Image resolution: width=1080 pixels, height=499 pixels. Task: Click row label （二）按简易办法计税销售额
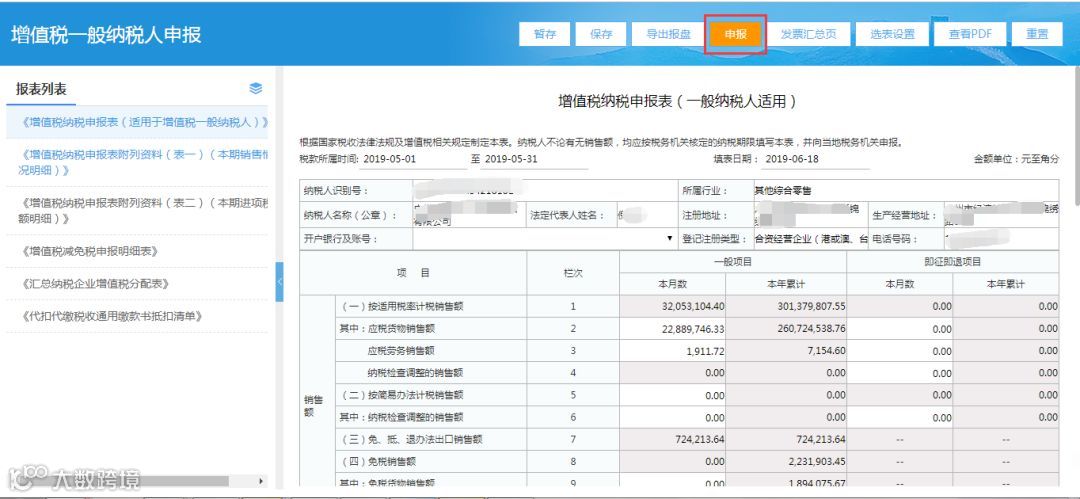click(403, 395)
